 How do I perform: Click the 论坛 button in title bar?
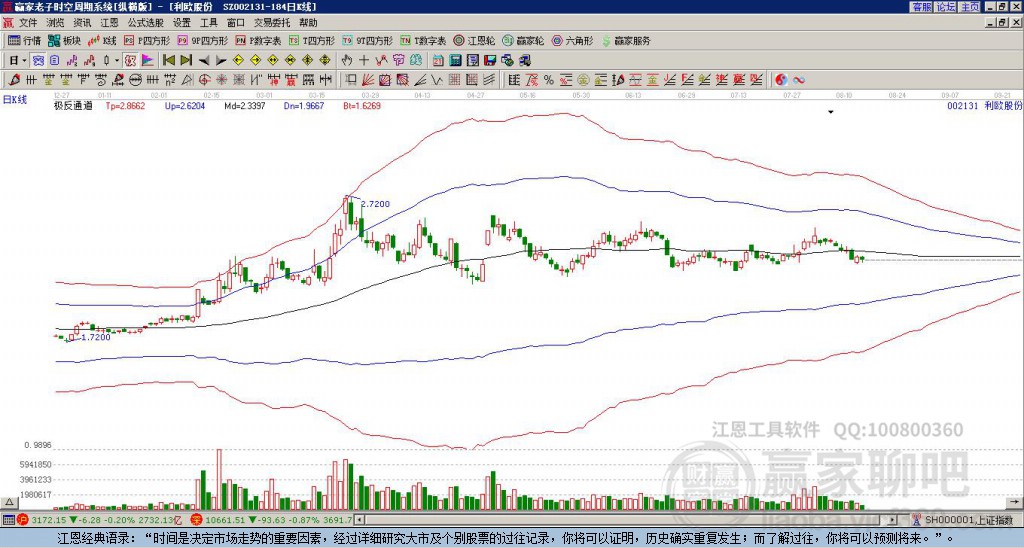coord(945,7)
